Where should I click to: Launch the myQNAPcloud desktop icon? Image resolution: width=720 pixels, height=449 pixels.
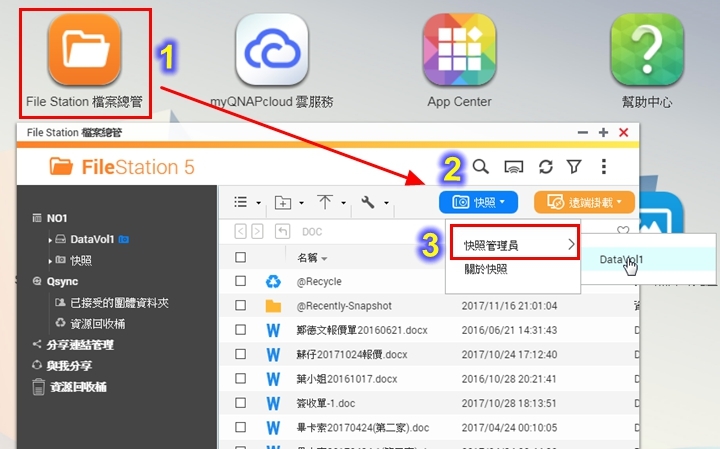[x=272, y=49]
